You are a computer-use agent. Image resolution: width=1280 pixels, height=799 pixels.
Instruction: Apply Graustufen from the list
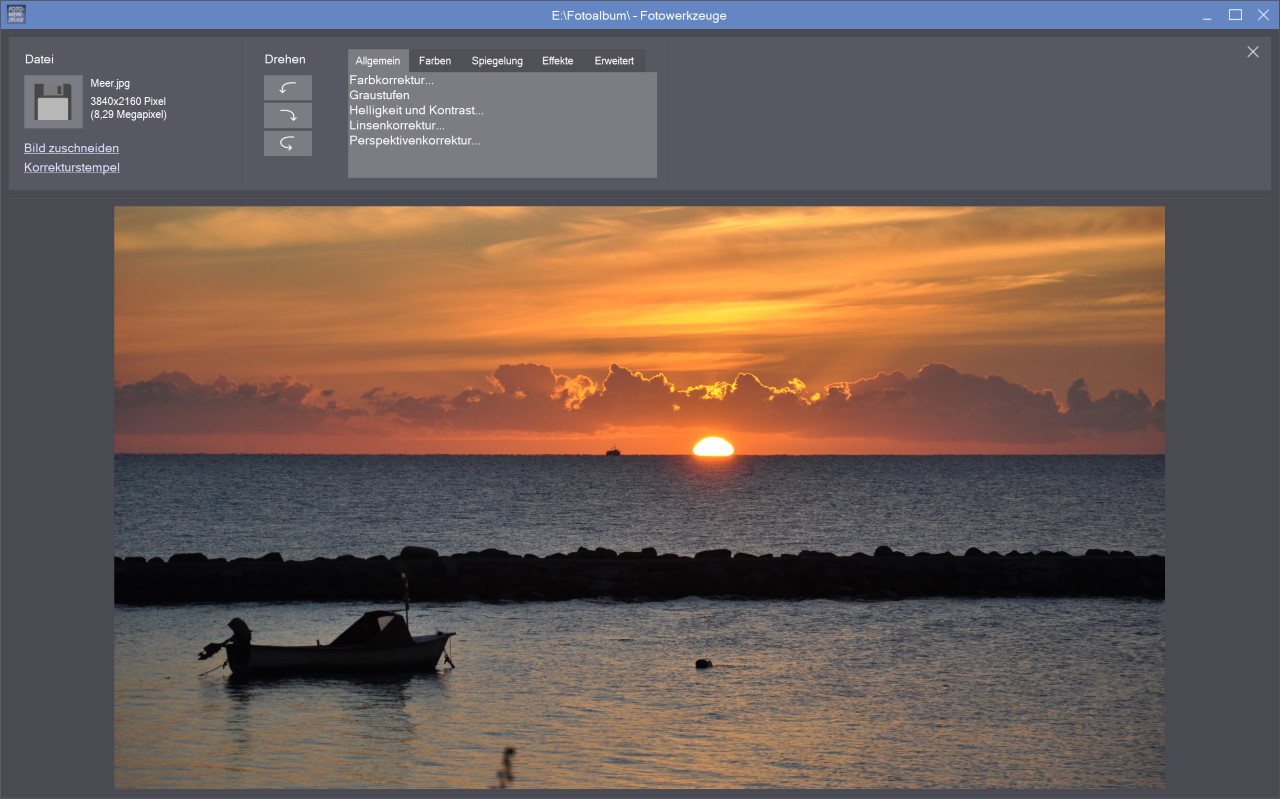379,95
